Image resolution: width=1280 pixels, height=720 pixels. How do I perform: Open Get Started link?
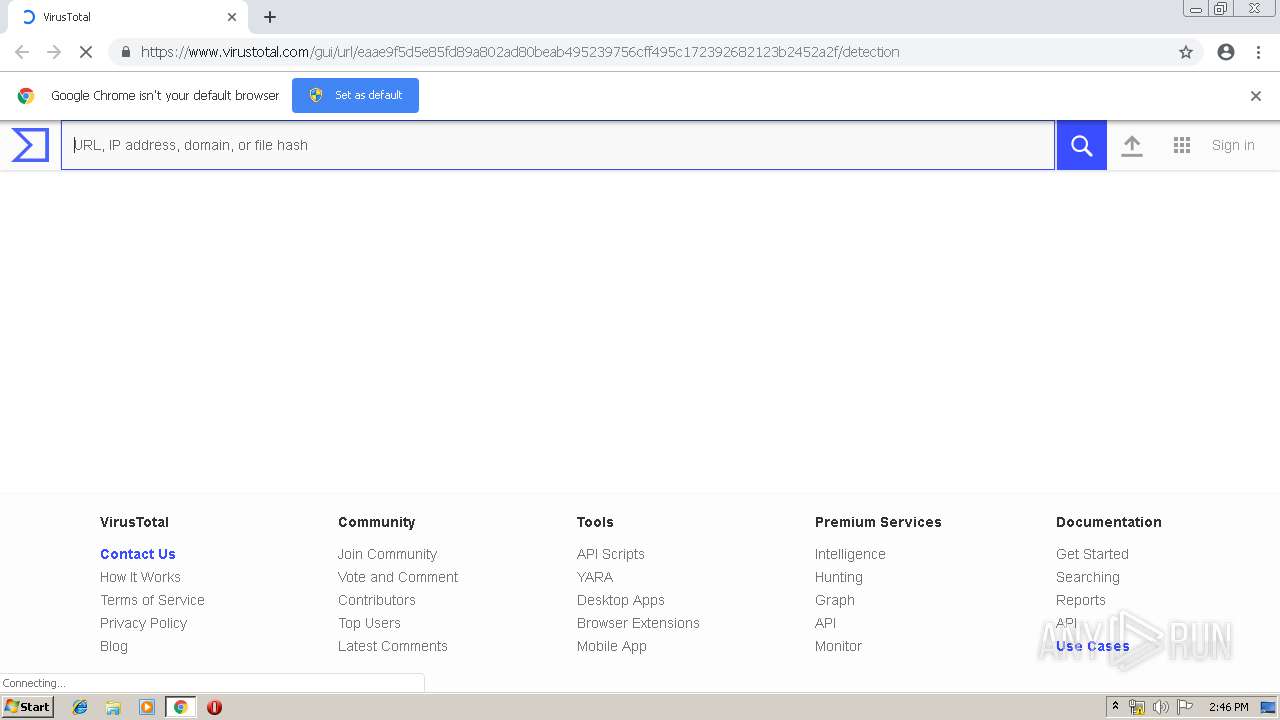click(x=1092, y=554)
